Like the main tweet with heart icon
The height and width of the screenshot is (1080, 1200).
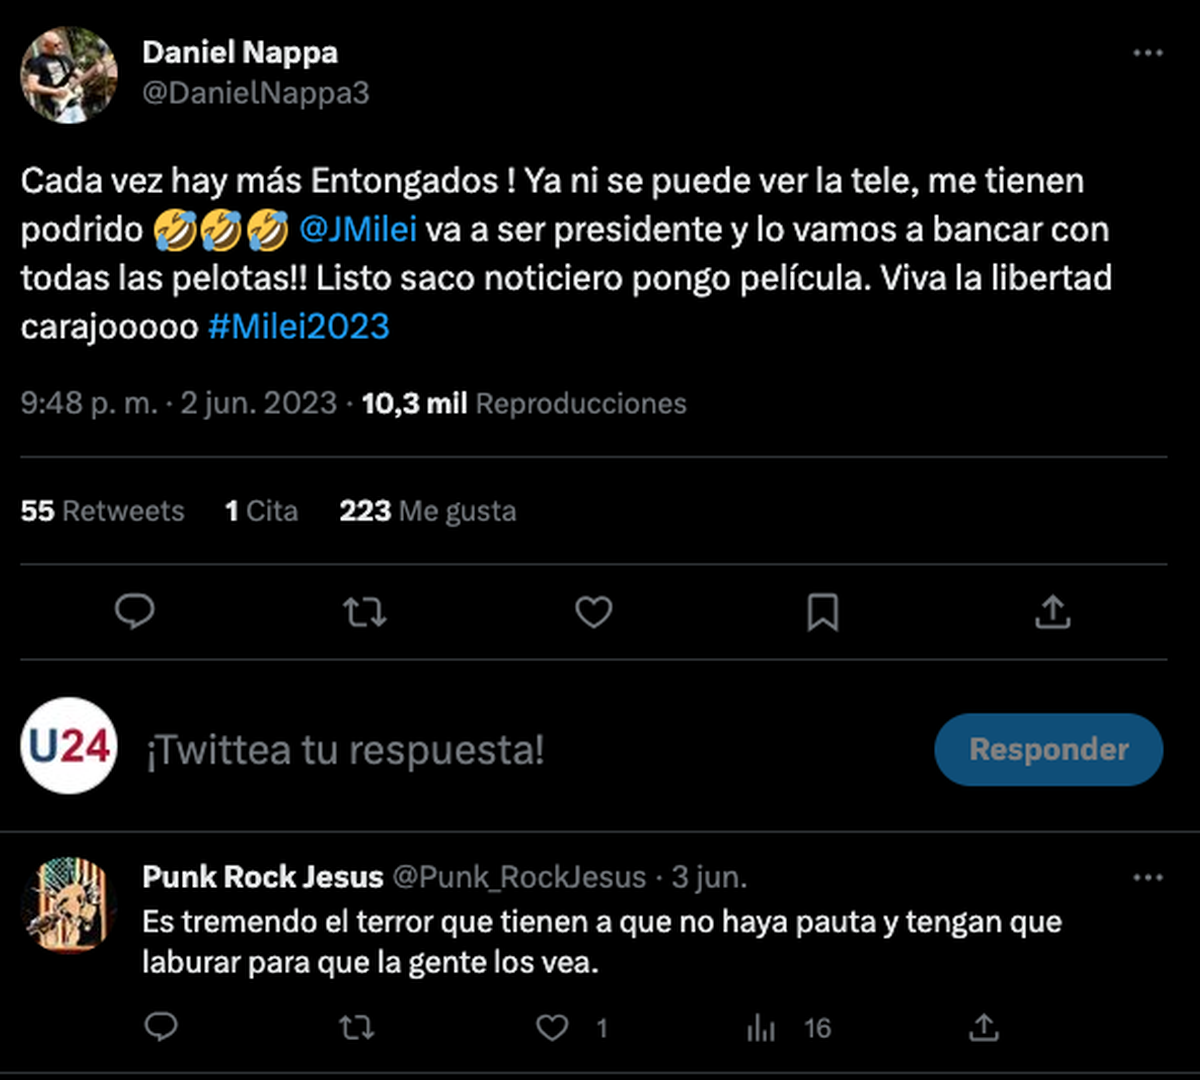(593, 611)
